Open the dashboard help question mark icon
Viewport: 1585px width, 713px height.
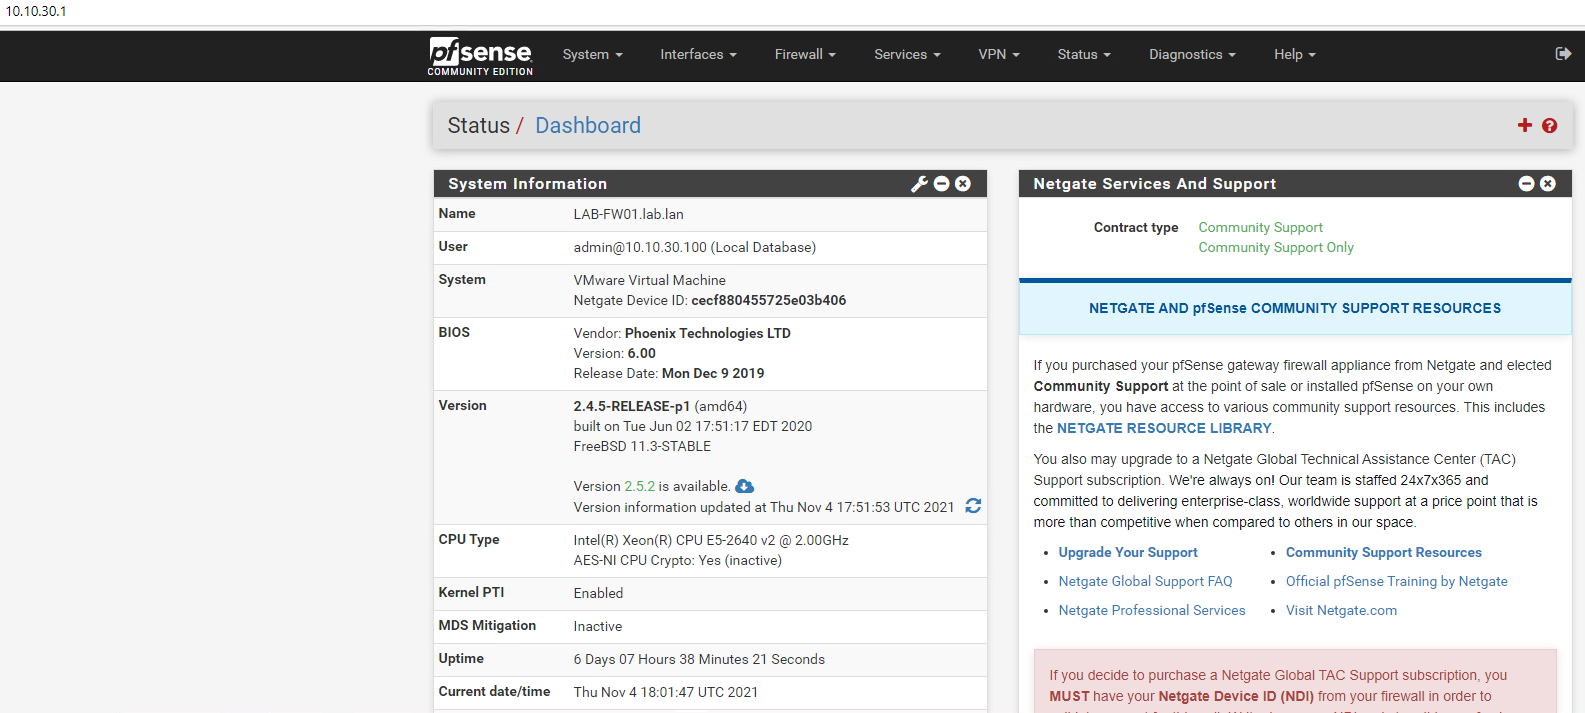[x=1549, y=125]
